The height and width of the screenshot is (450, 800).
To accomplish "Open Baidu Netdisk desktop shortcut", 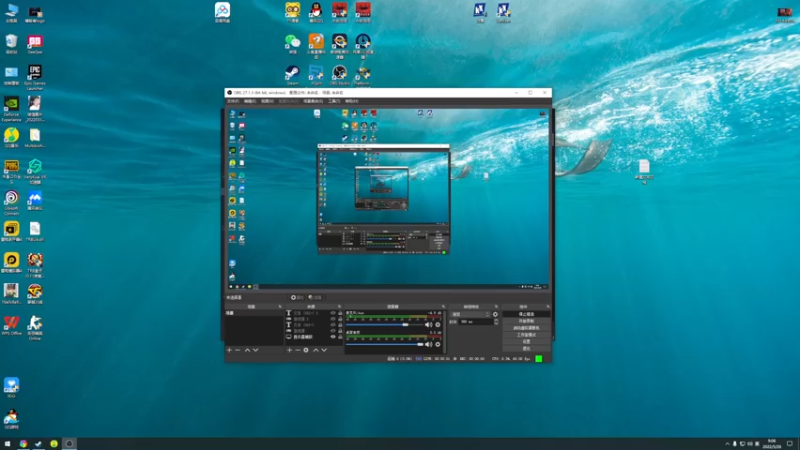I will (222, 12).
